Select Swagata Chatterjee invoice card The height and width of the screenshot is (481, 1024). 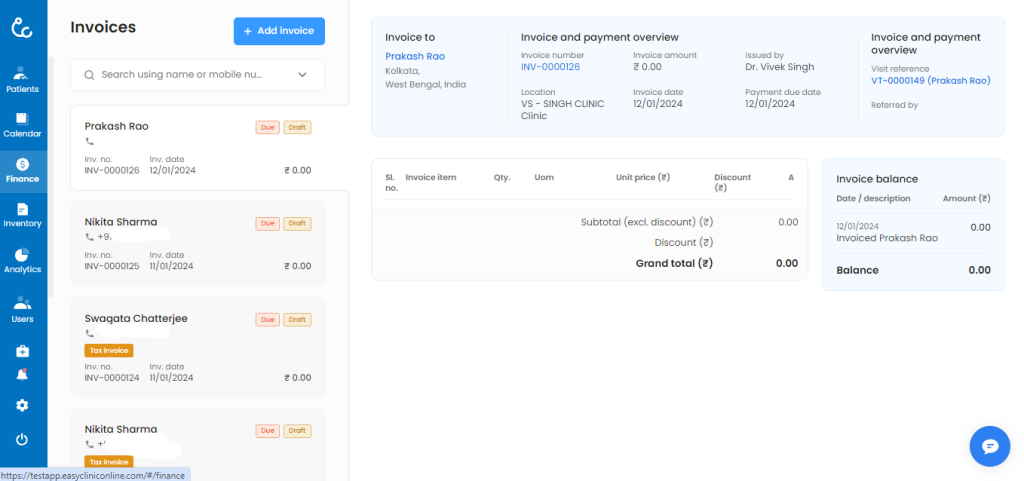point(197,347)
